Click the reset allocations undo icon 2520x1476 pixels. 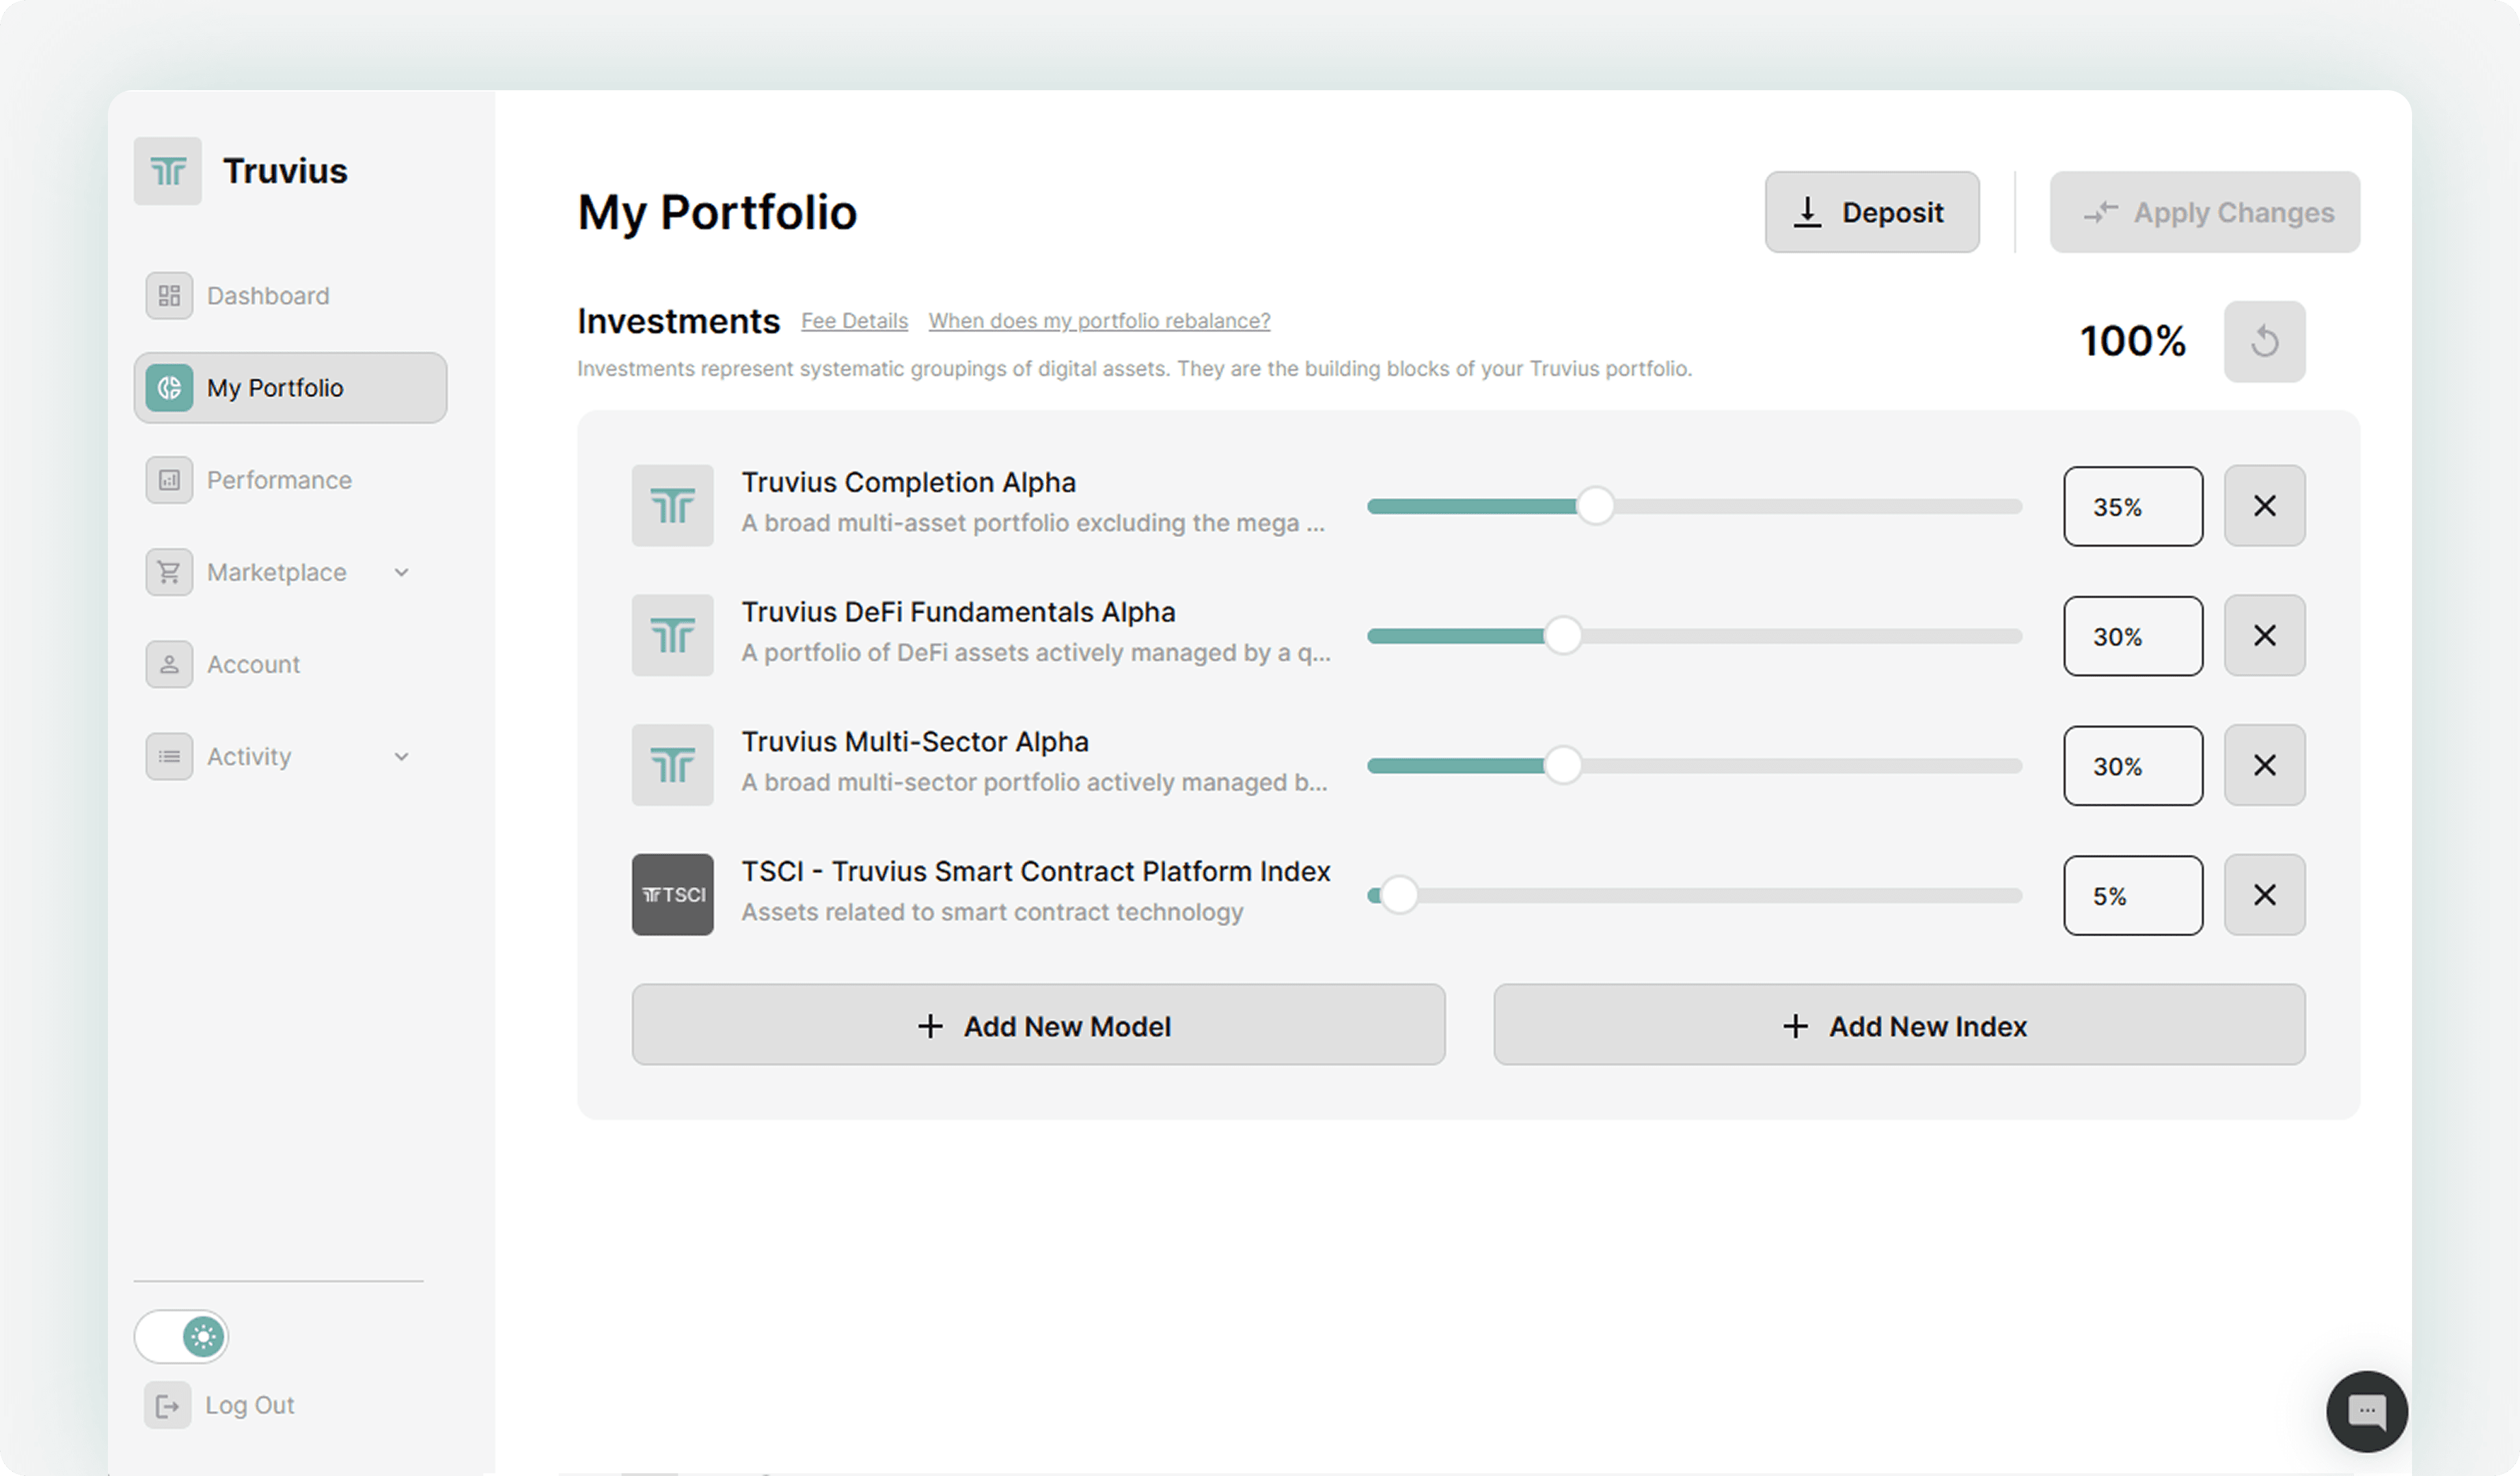2264,342
